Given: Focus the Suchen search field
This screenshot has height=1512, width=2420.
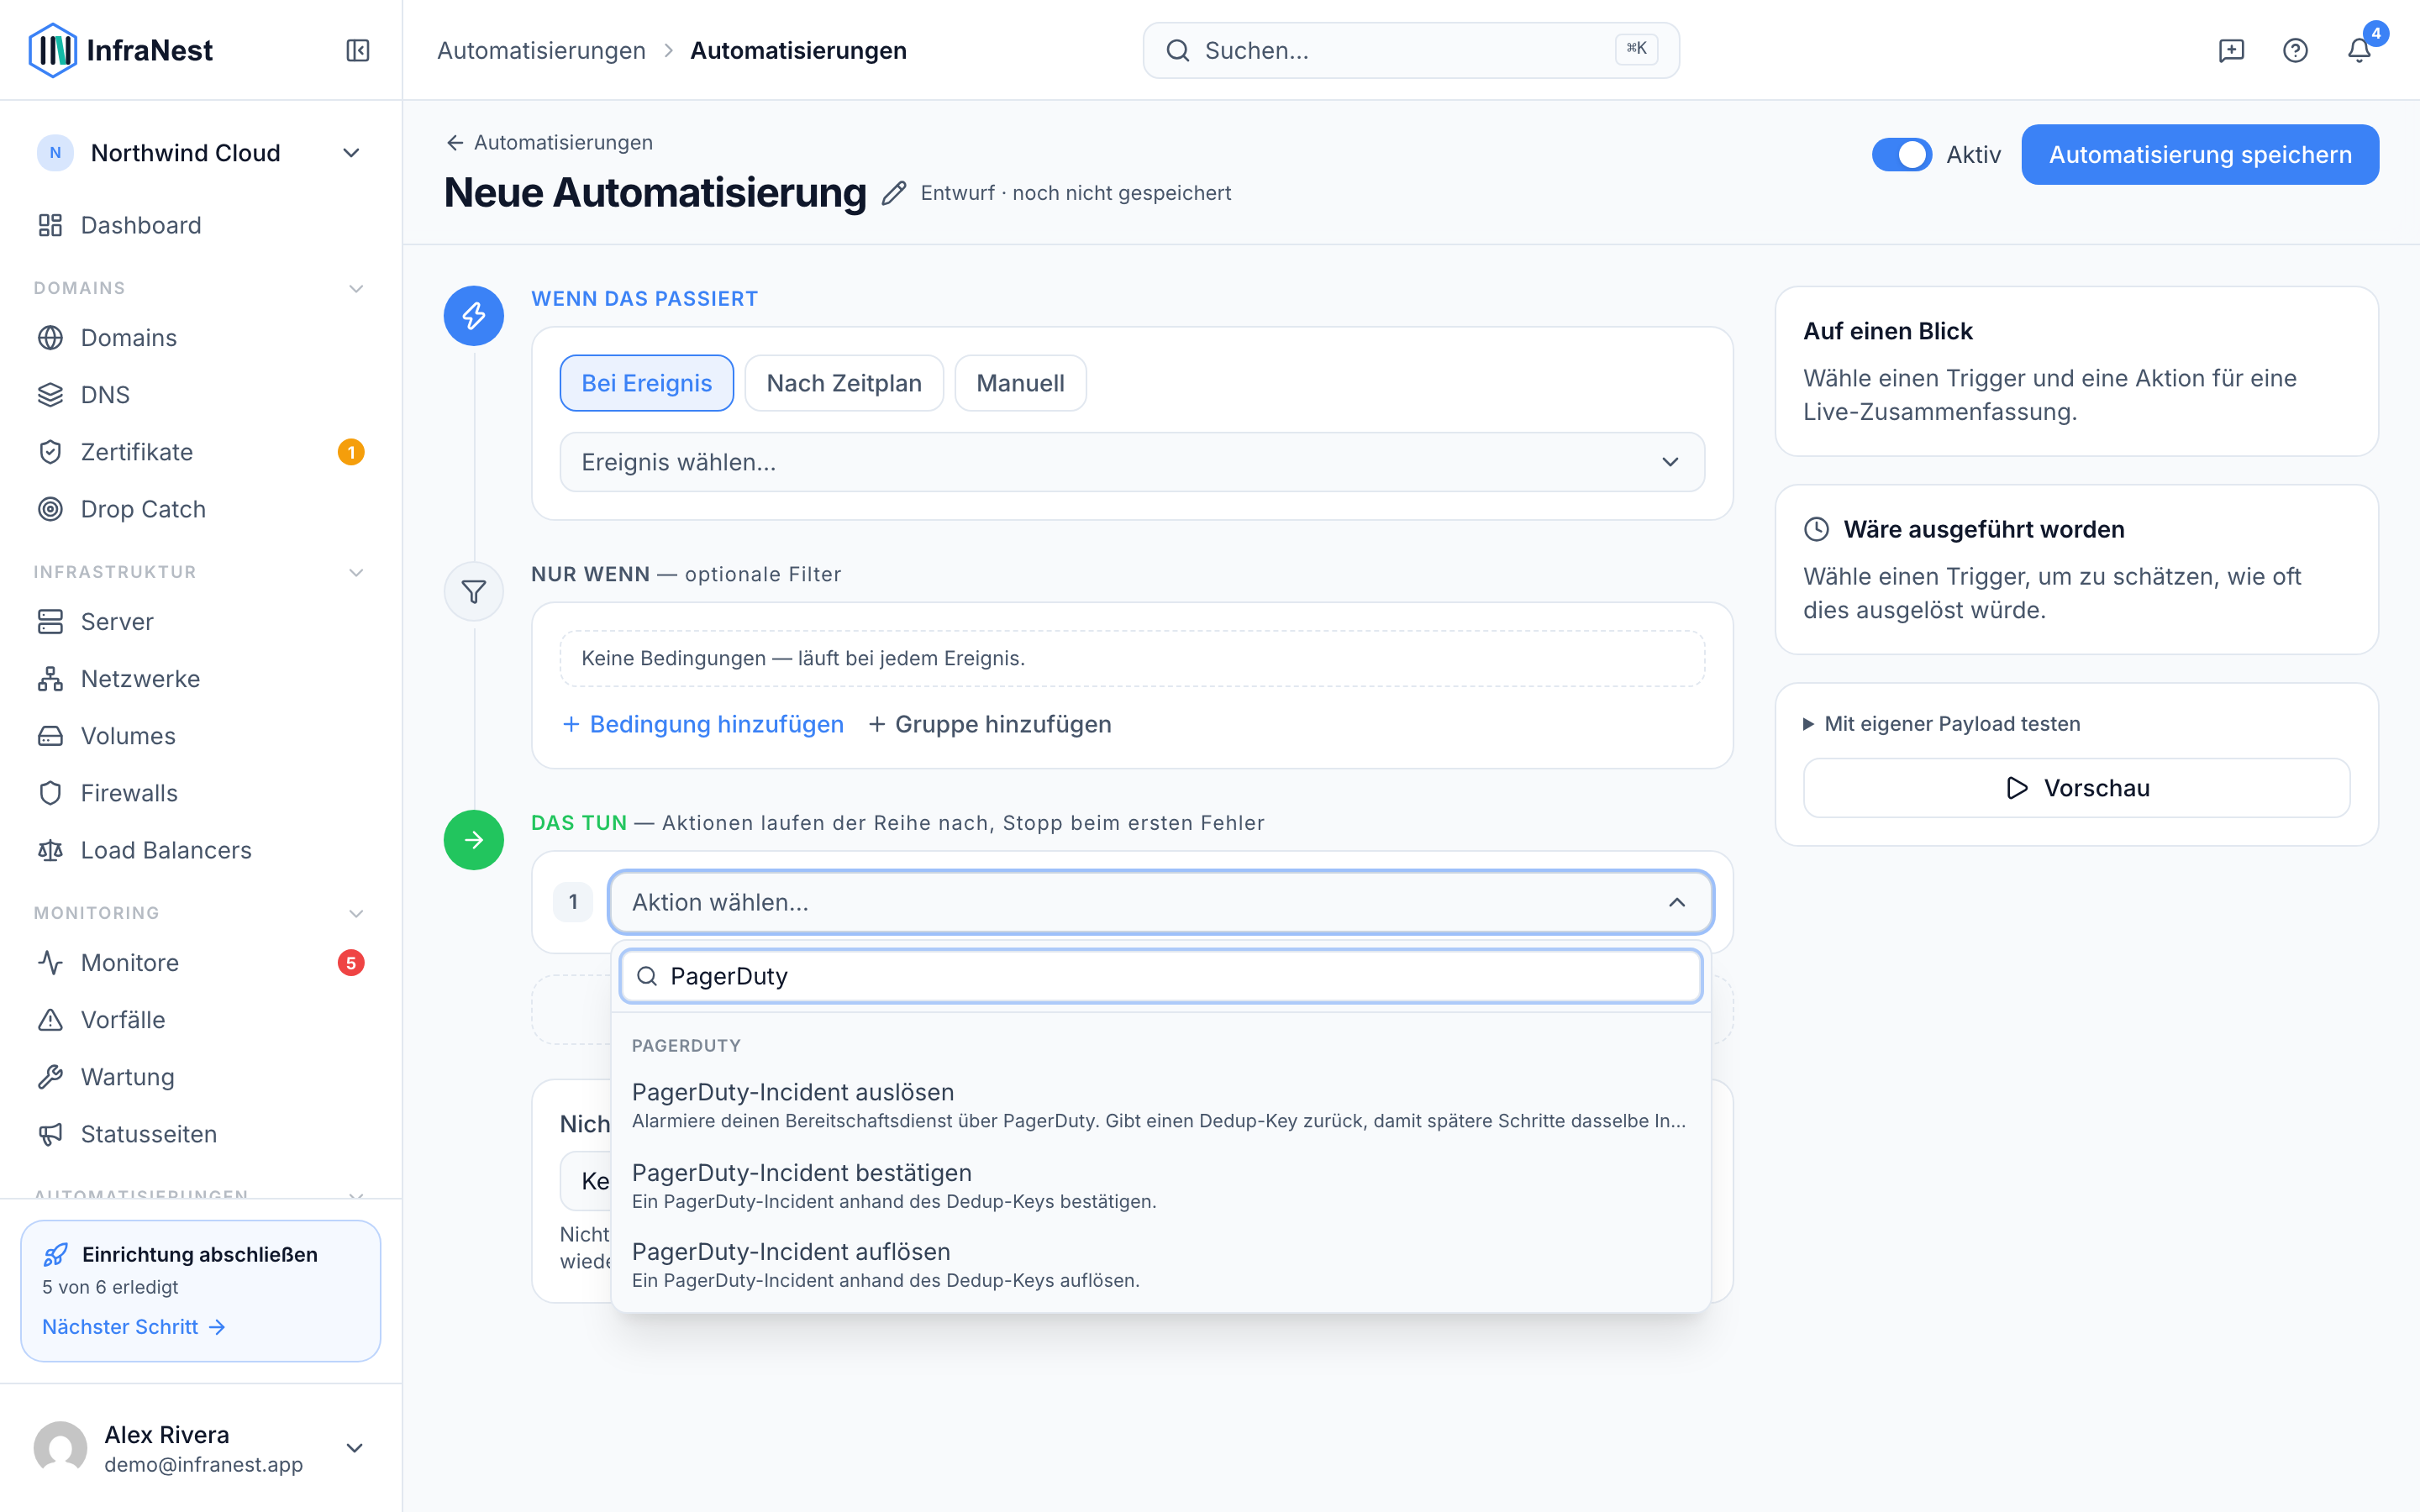Looking at the screenshot, I should (x=1411, y=50).
